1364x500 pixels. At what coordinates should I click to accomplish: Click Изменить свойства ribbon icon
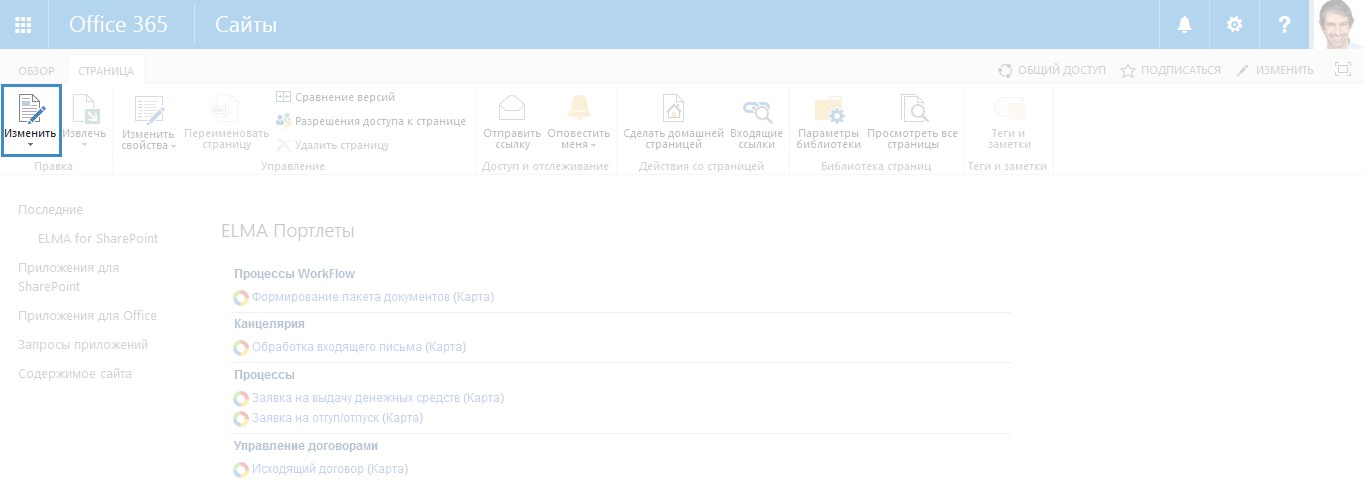point(149,110)
